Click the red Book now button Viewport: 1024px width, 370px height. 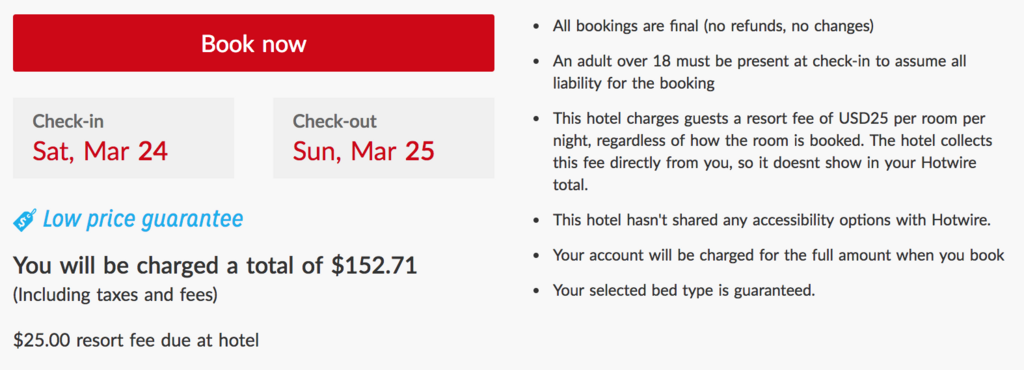[x=253, y=43]
